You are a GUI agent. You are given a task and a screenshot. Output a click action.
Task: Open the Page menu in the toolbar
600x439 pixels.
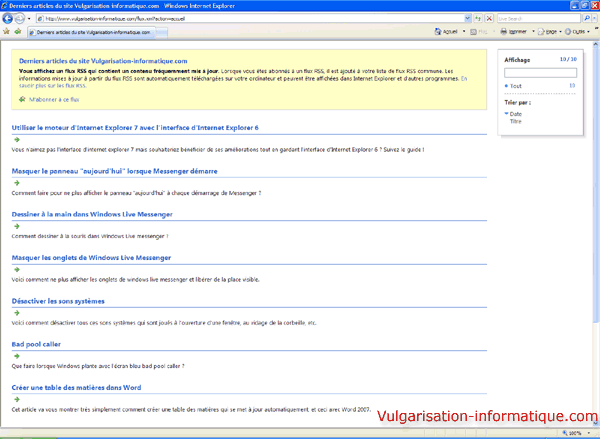[x=549, y=32]
